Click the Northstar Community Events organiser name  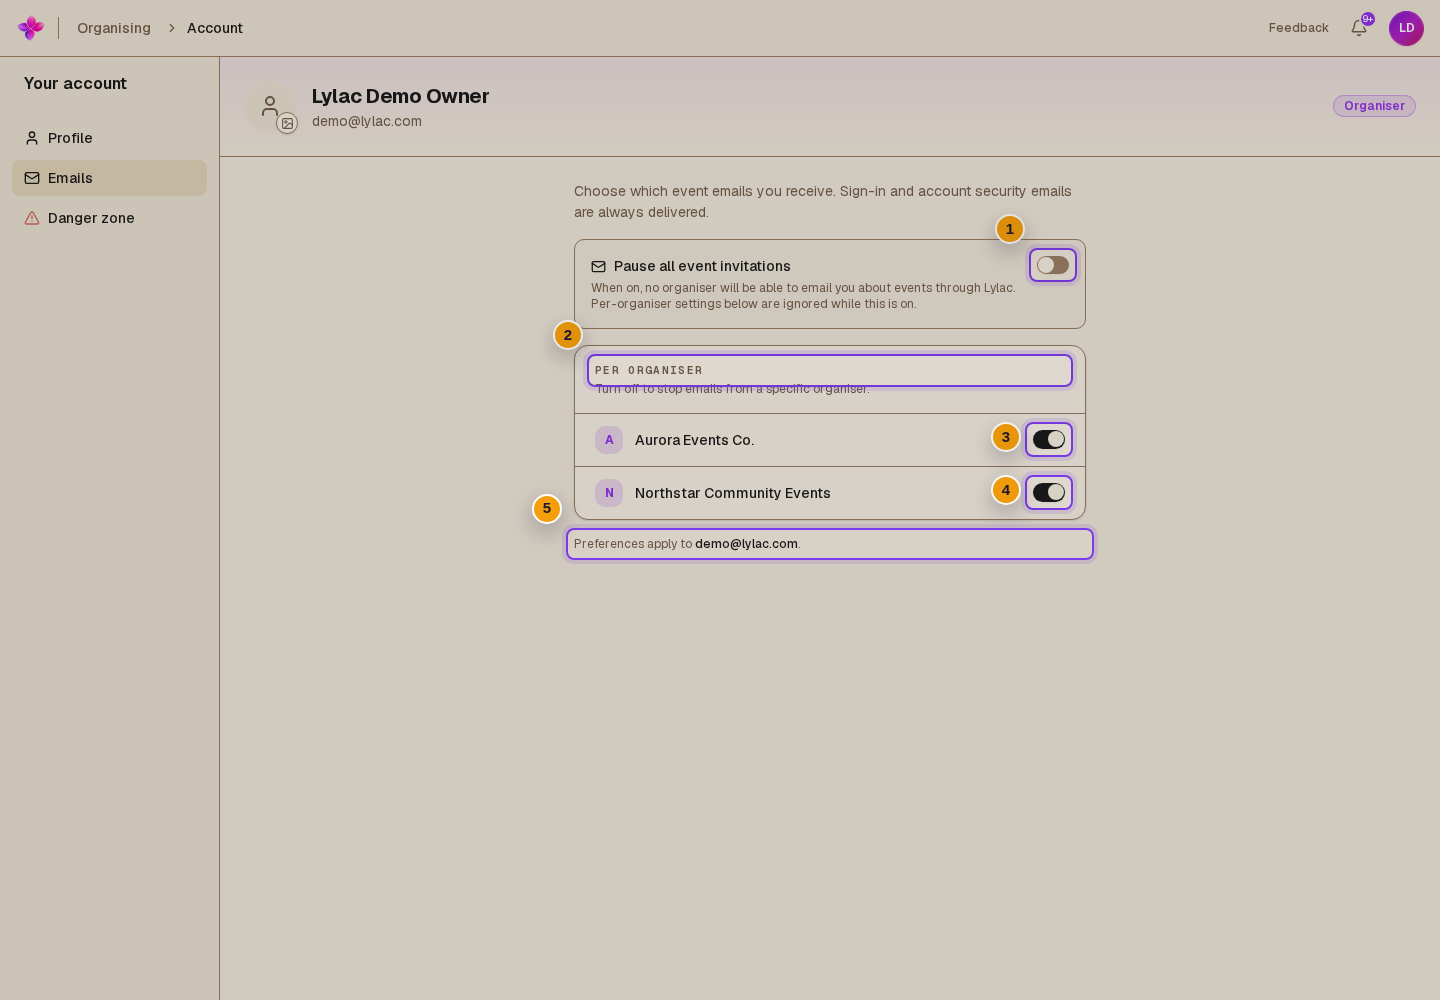733,493
